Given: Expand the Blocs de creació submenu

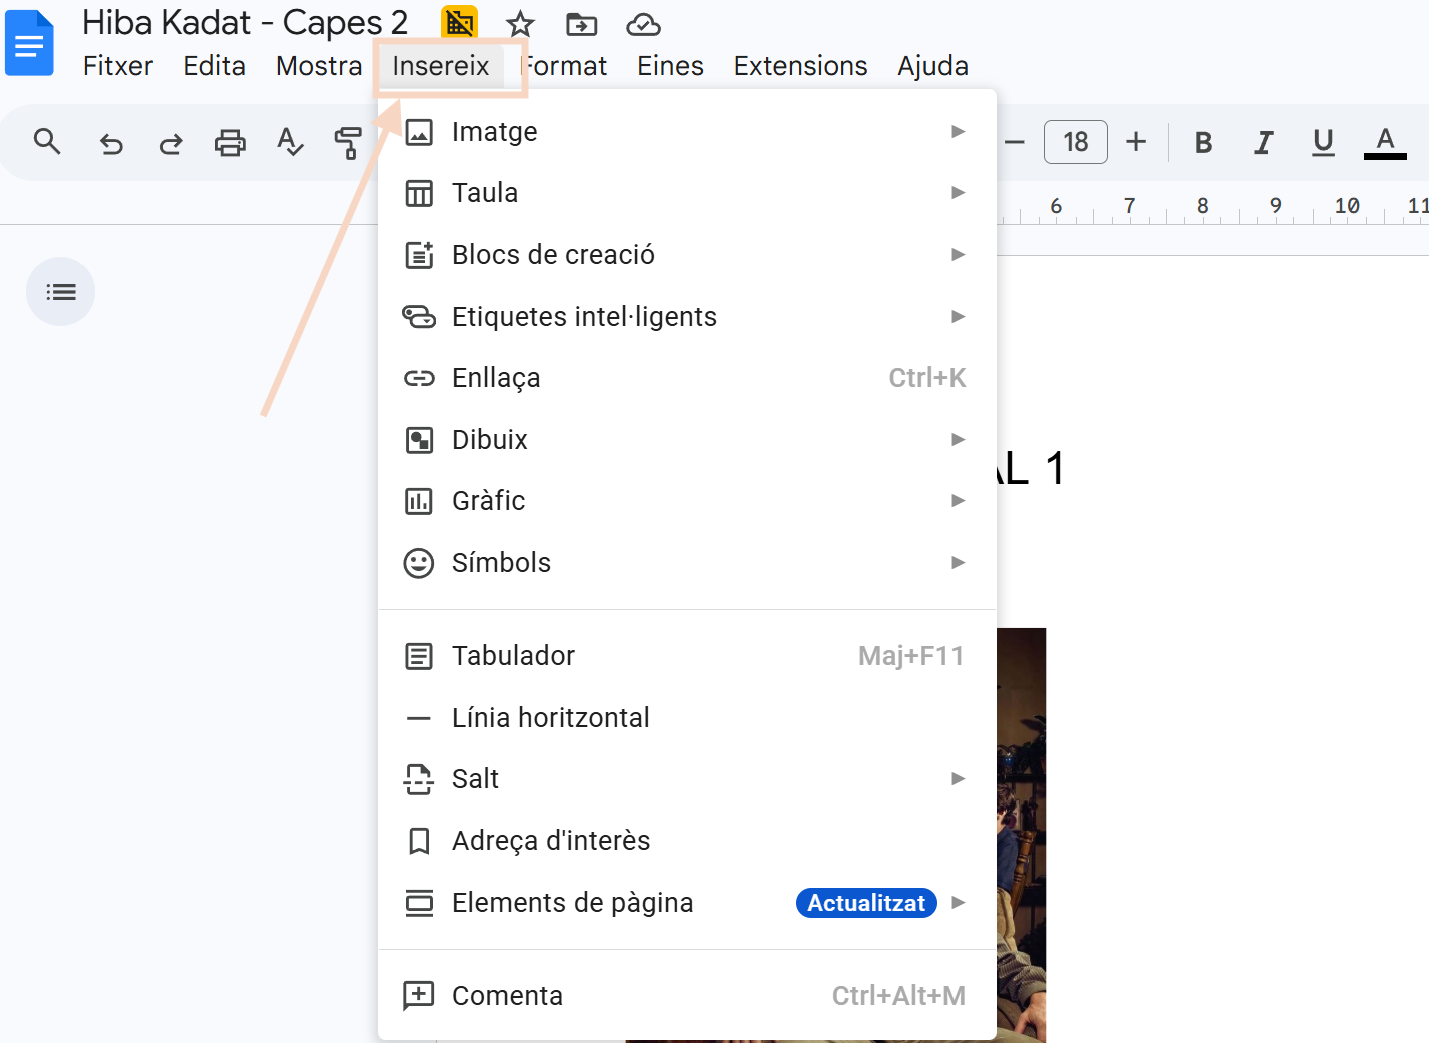Looking at the screenshot, I should 687,255.
